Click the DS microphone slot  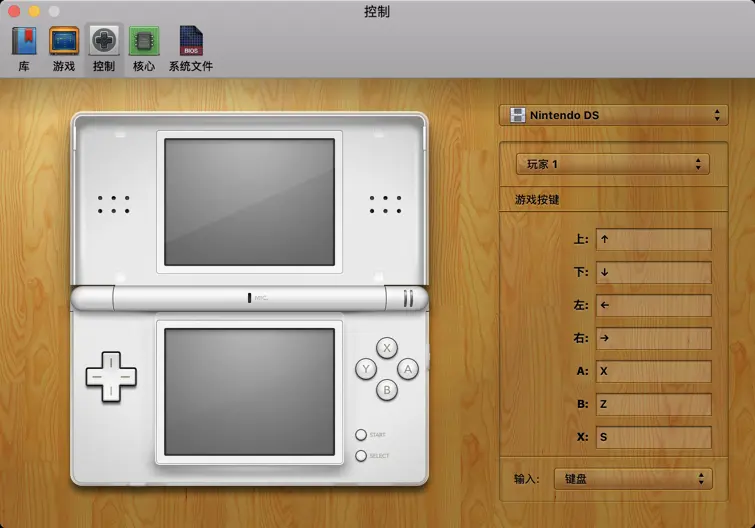tap(249, 298)
